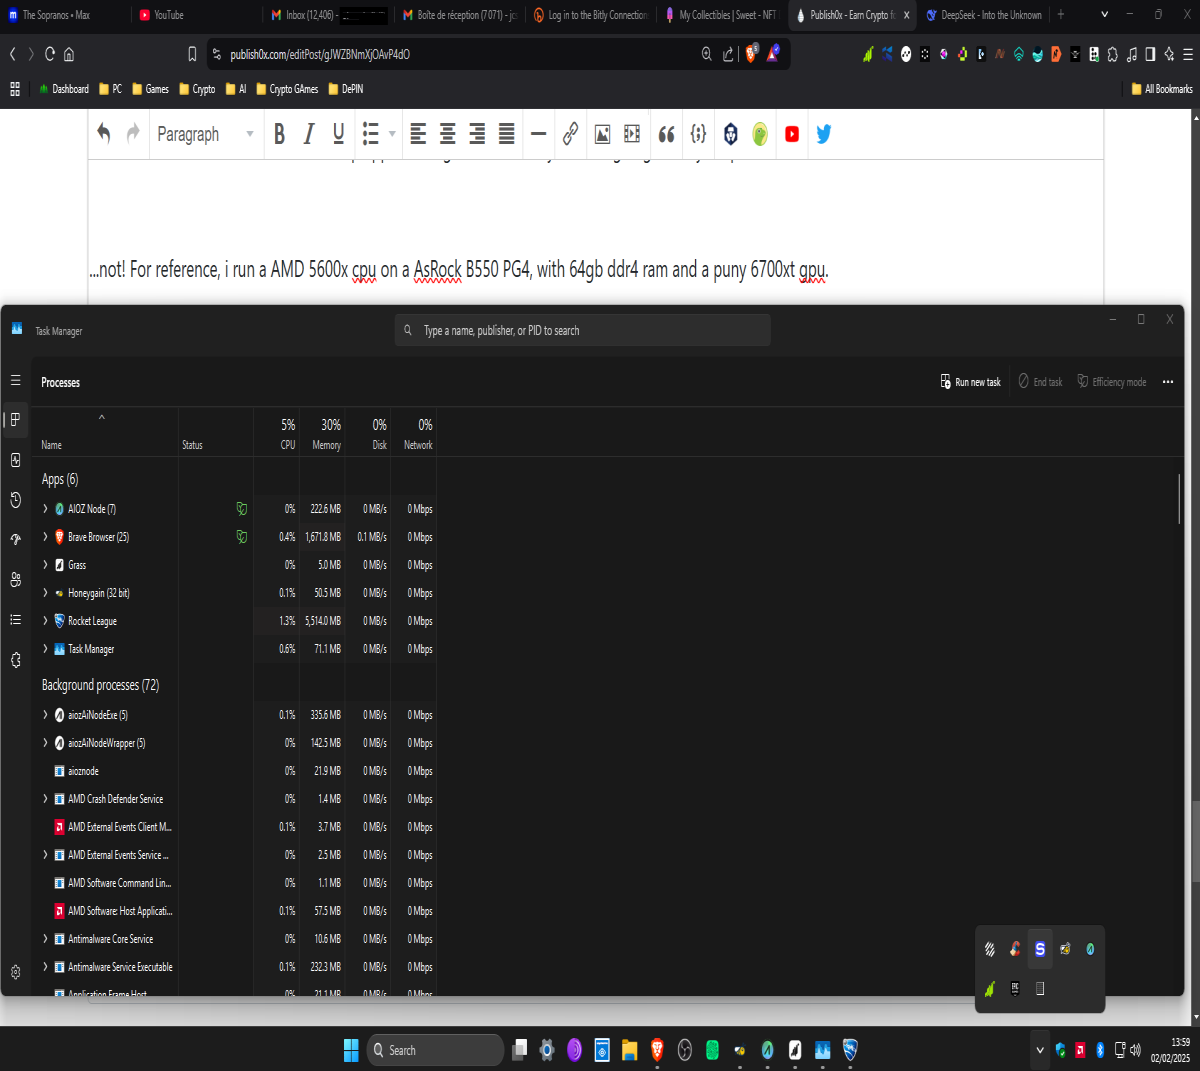
Task: Align text left in editor
Action: coord(418,134)
